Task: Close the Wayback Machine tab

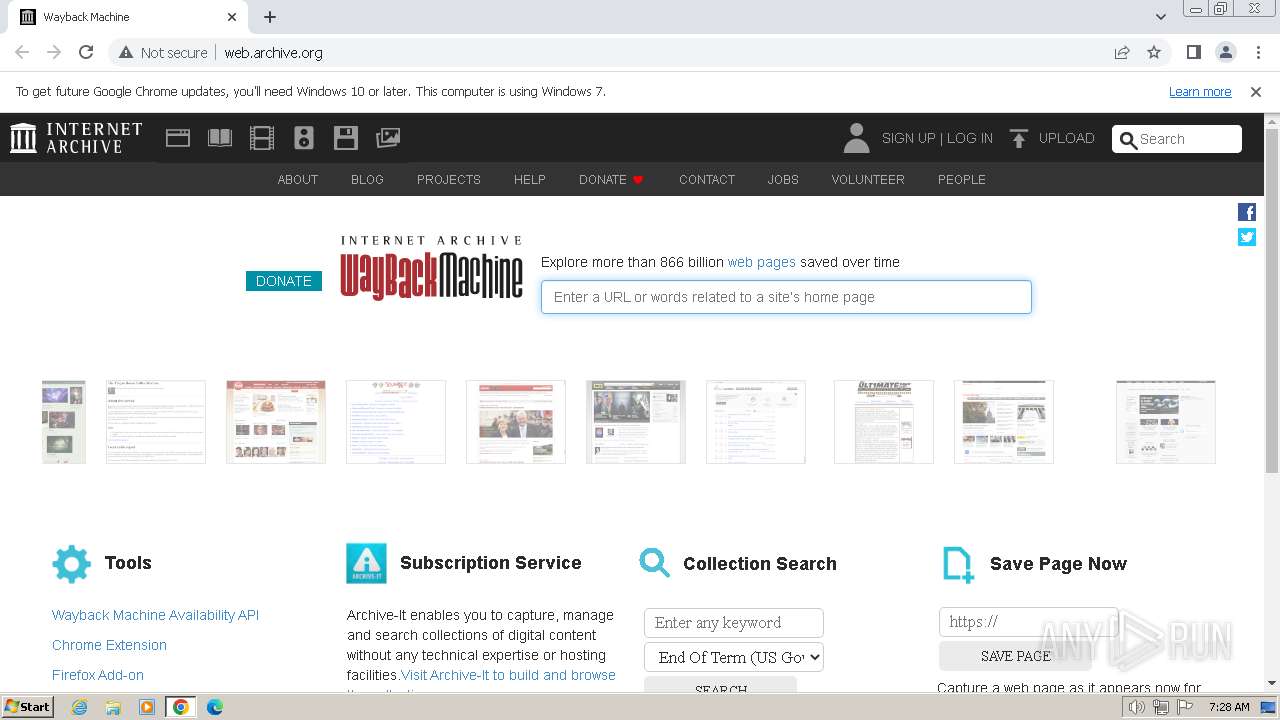Action: tap(232, 17)
